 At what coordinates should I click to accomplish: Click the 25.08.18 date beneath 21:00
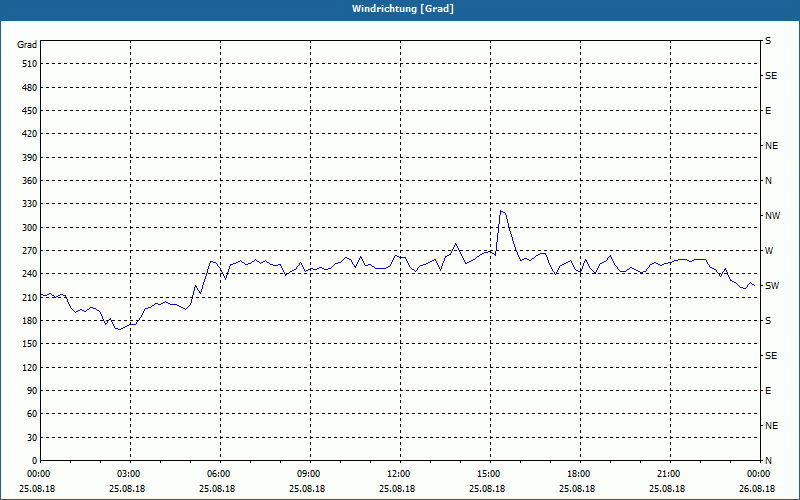tap(667, 489)
